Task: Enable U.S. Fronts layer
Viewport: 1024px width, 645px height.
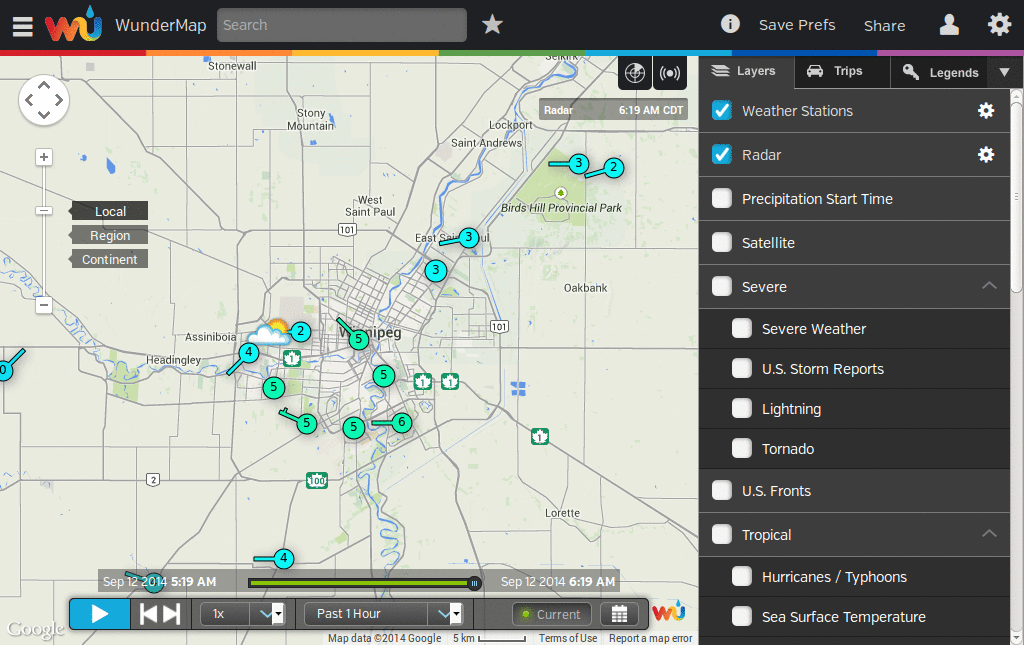Action: (722, 490)
